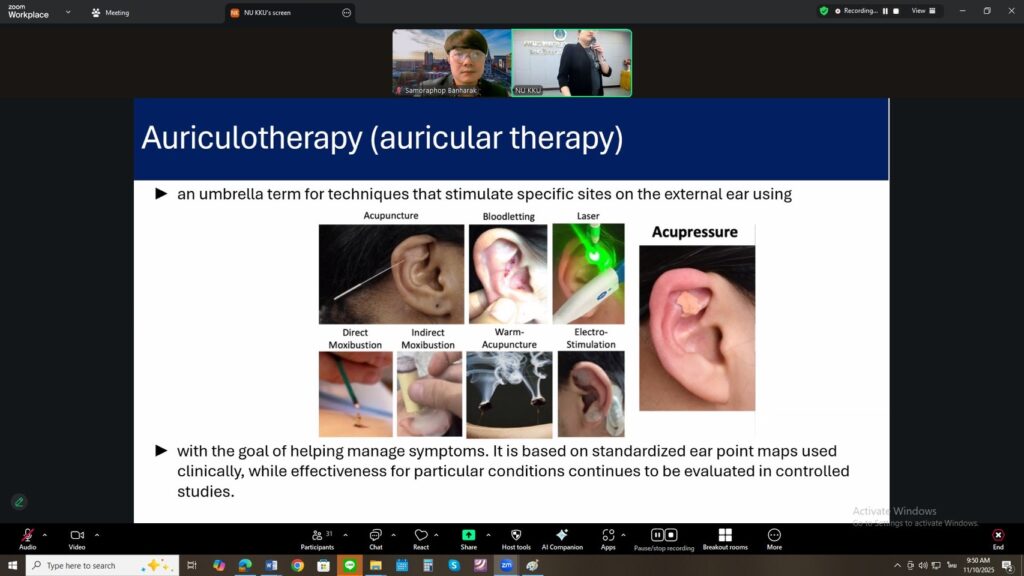Open the Apps menu
Screen dimensions: 1024x576
tap(608, 536)
